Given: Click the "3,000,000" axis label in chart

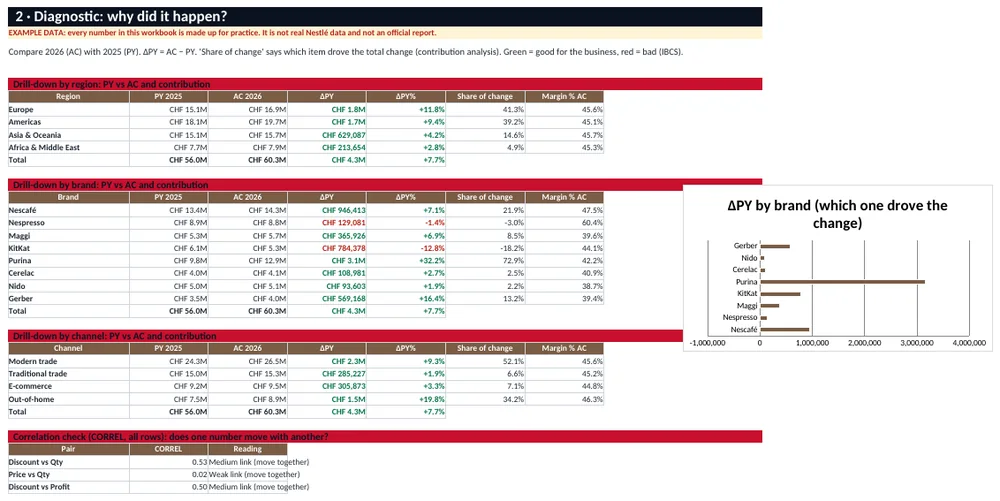Looking at the screenshot, I should (917, 343).
